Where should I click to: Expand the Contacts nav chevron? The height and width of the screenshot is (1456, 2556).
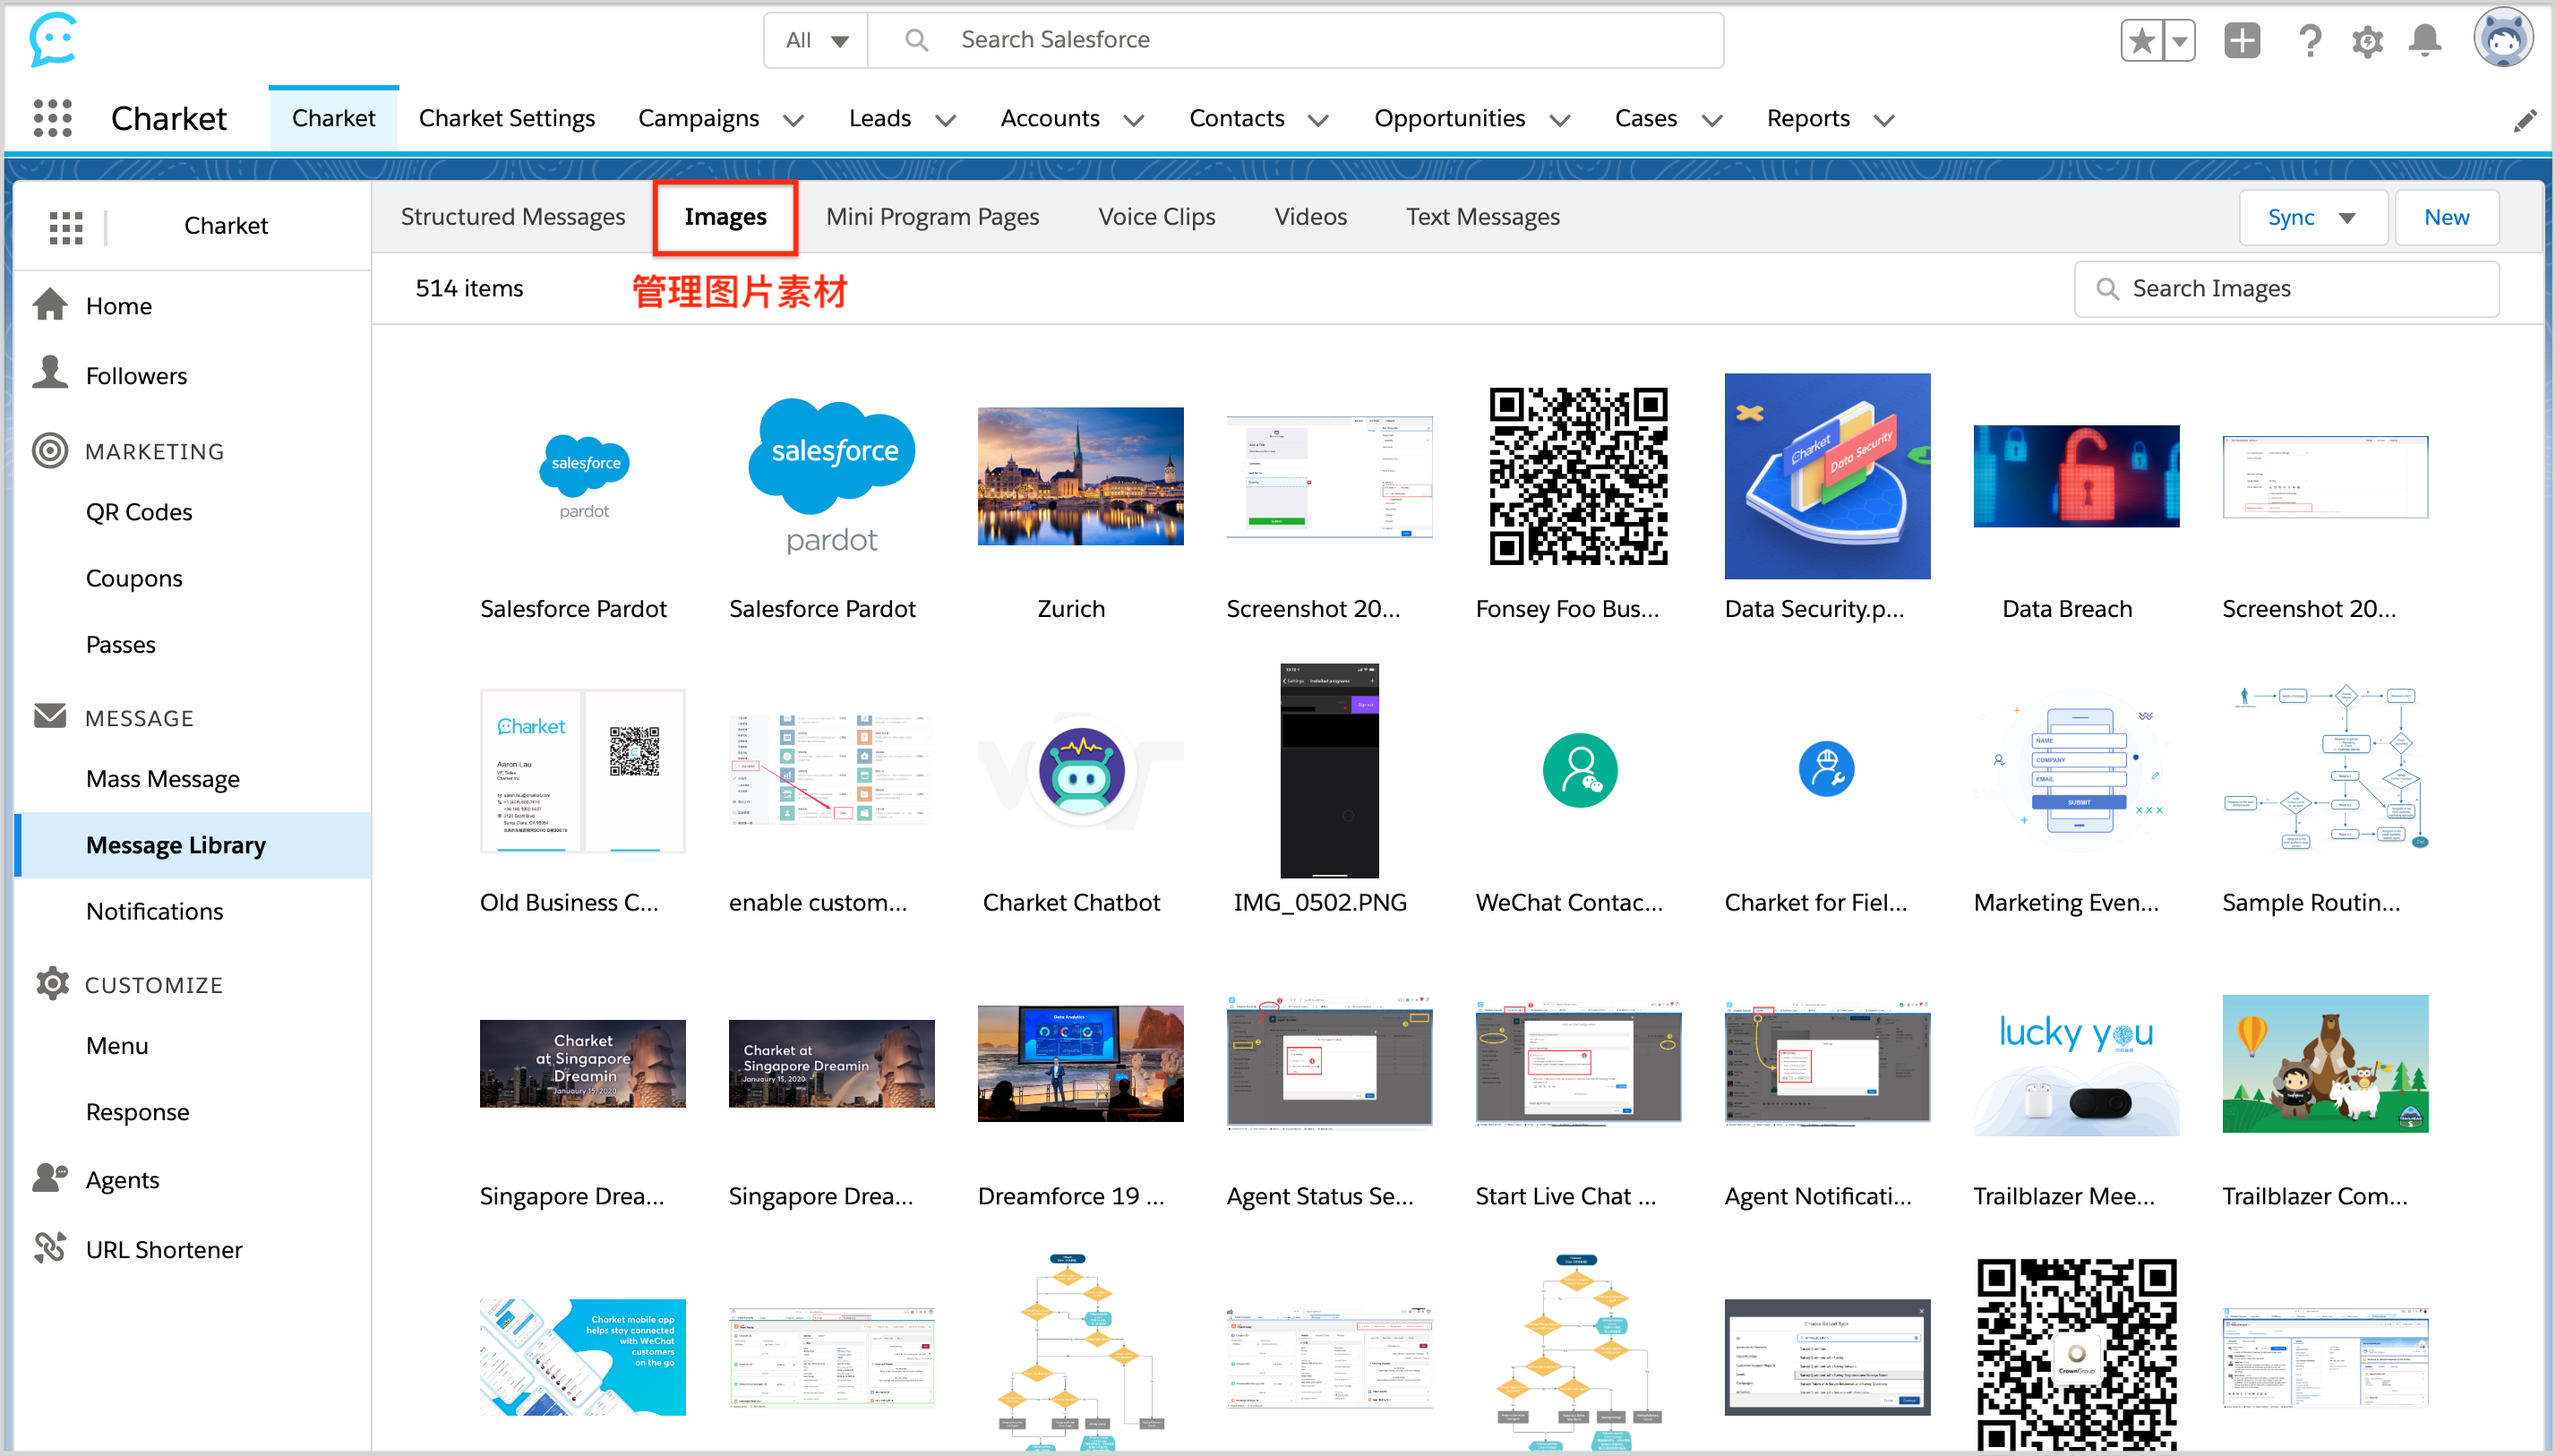[x=1318, y=120]
